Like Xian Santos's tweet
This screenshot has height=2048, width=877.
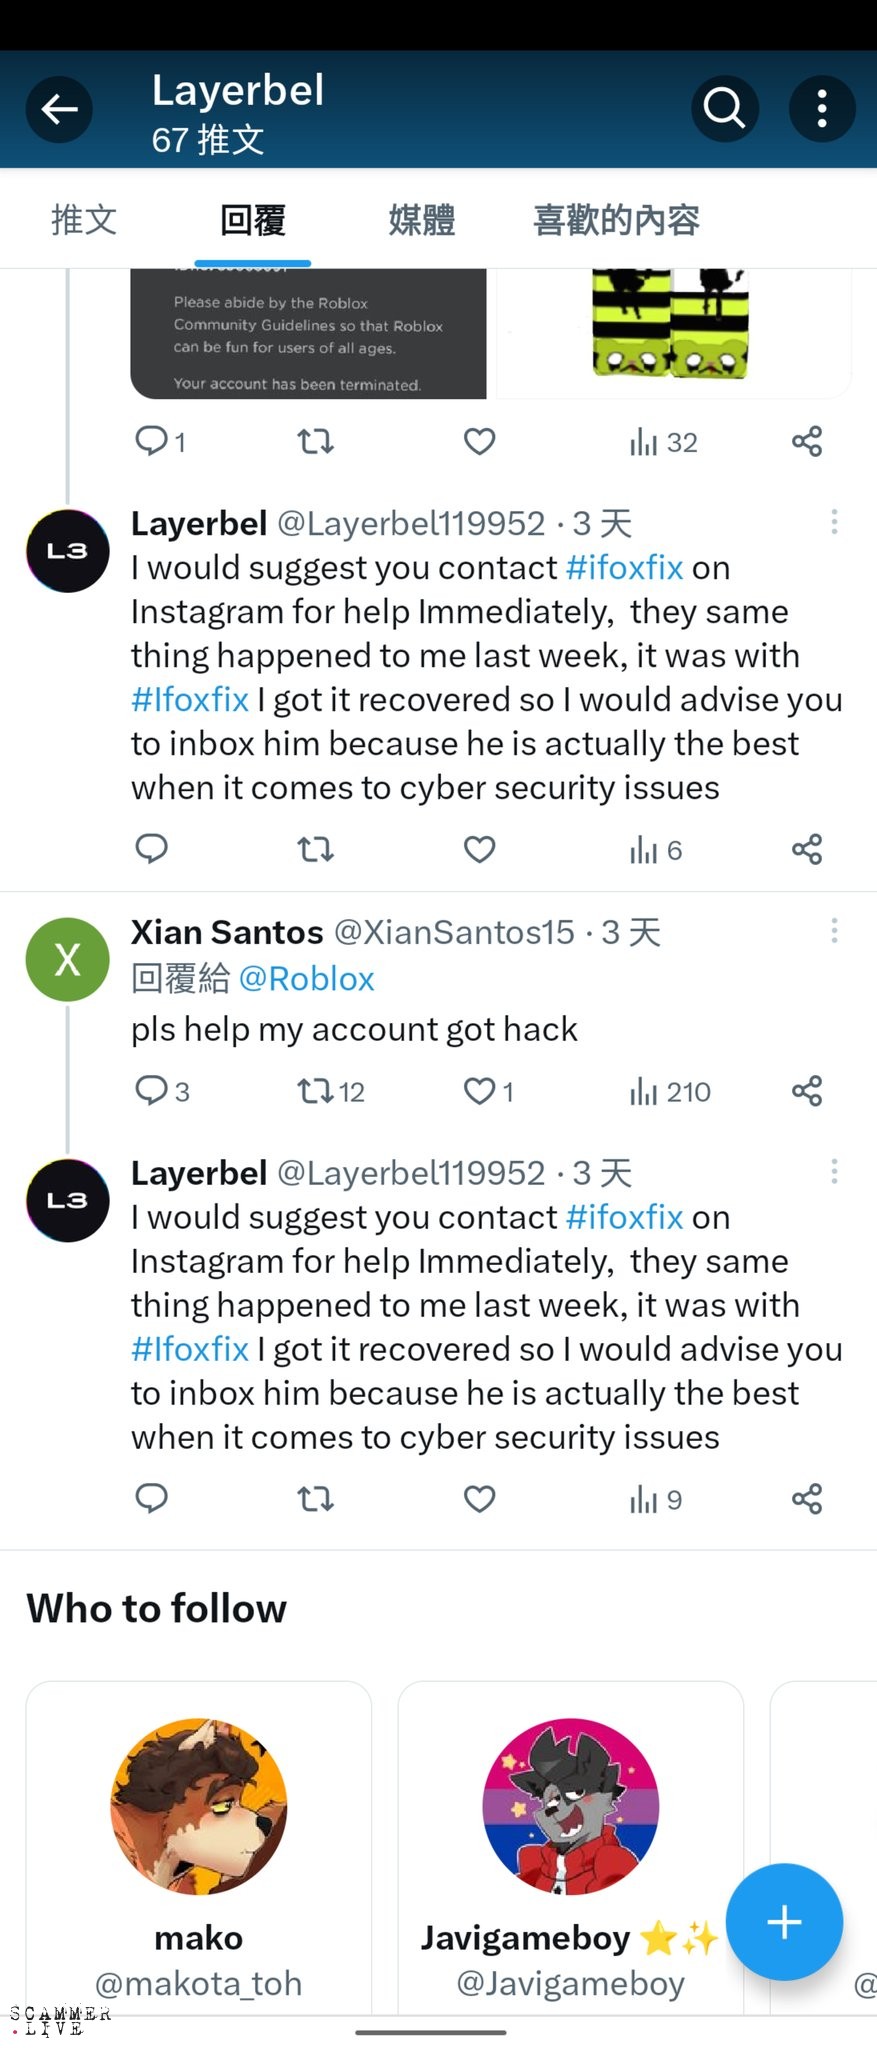pos(480,1091)
